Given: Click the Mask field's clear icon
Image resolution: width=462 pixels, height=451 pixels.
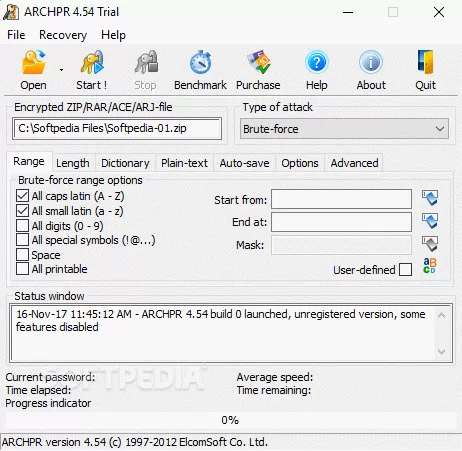Looking at the screenshot, I should pyautogui.click(x=430, y=244).
